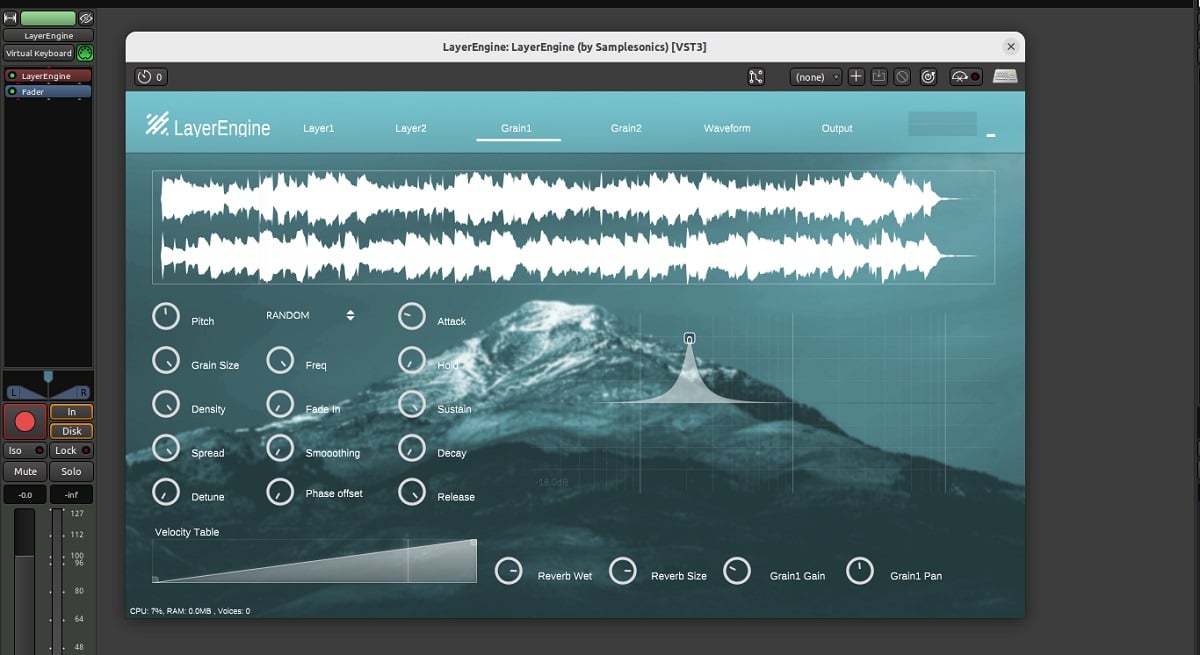Click the Attack knob
The width and height of the screenshot is (1200, 655).
click(412, 317)
